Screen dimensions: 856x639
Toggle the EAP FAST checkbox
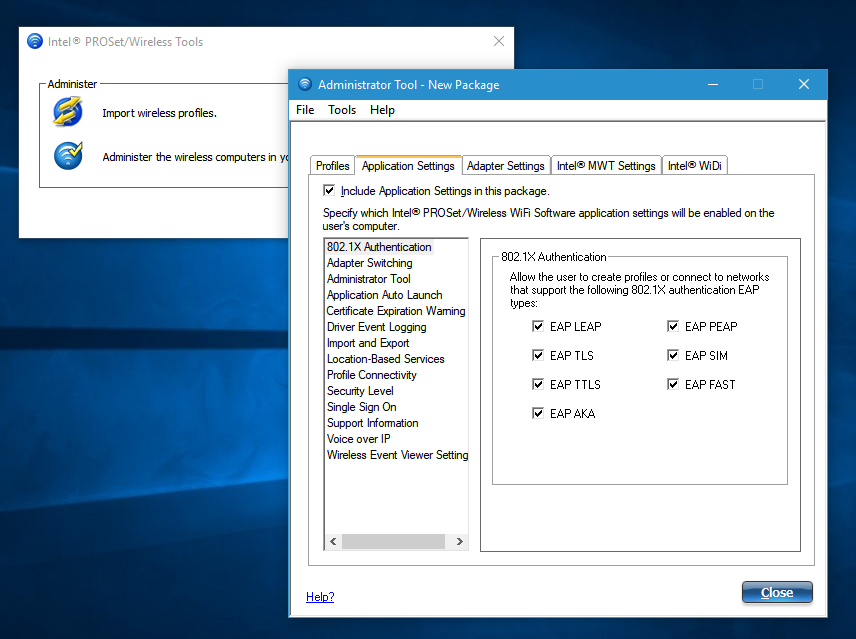(673, 384)
